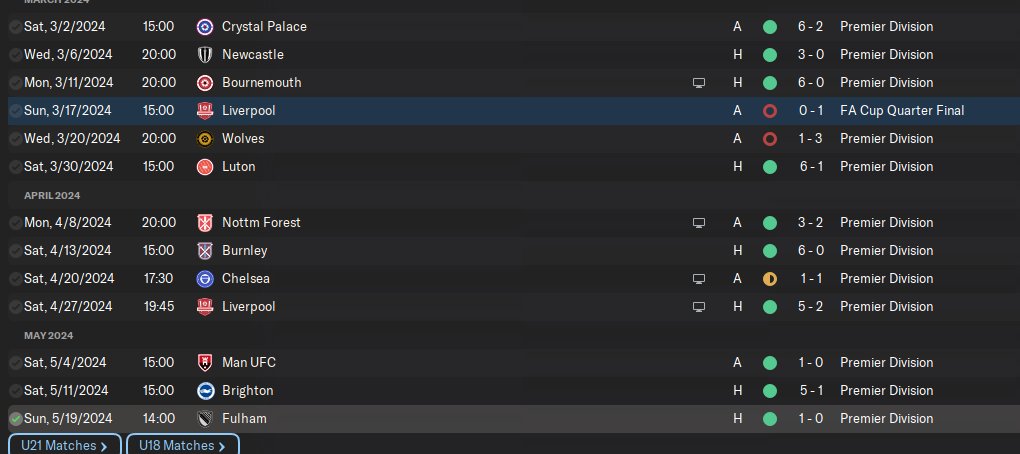This screenshot has width=1020, height=454.
Task: Click the 6 - 0 Burnley score
Action: tap(811, 250)
